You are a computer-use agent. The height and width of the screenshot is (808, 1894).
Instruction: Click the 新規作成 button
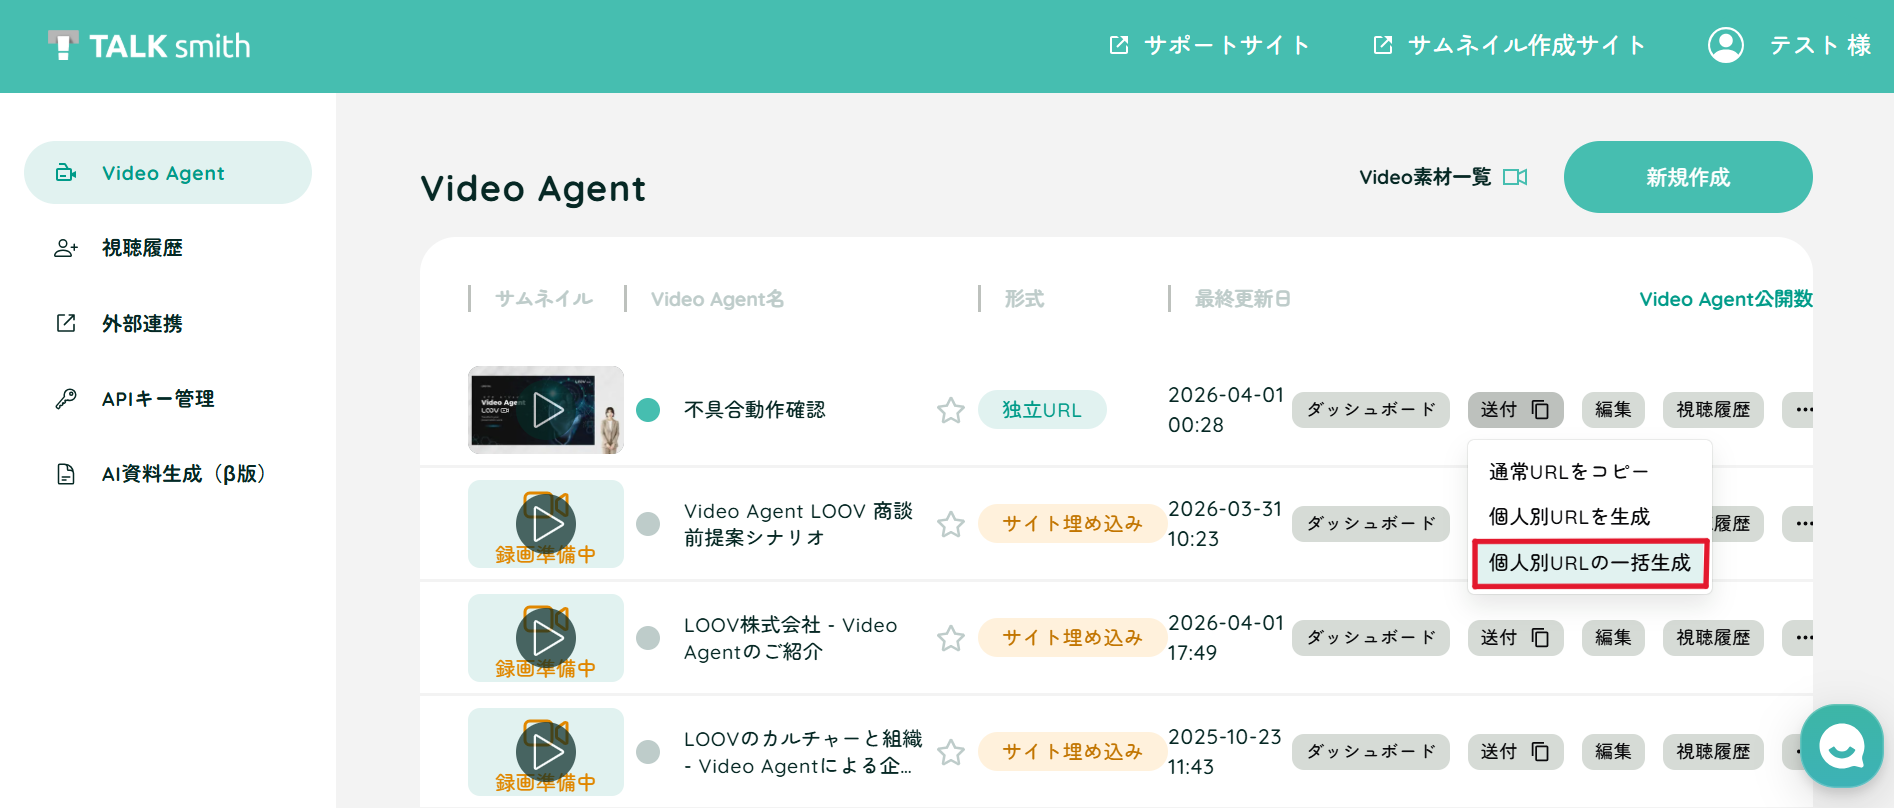pyautogui.click(x=1688, y=177)
